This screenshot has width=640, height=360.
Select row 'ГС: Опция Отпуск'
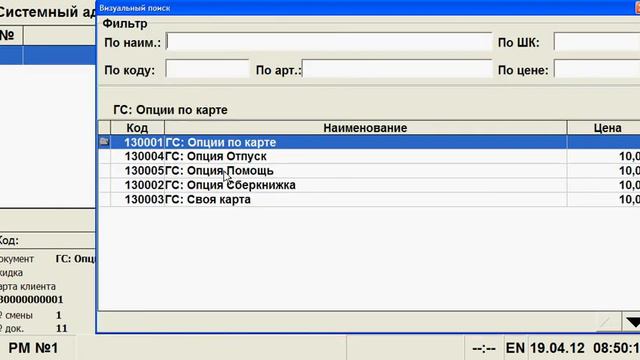[369, 156]
